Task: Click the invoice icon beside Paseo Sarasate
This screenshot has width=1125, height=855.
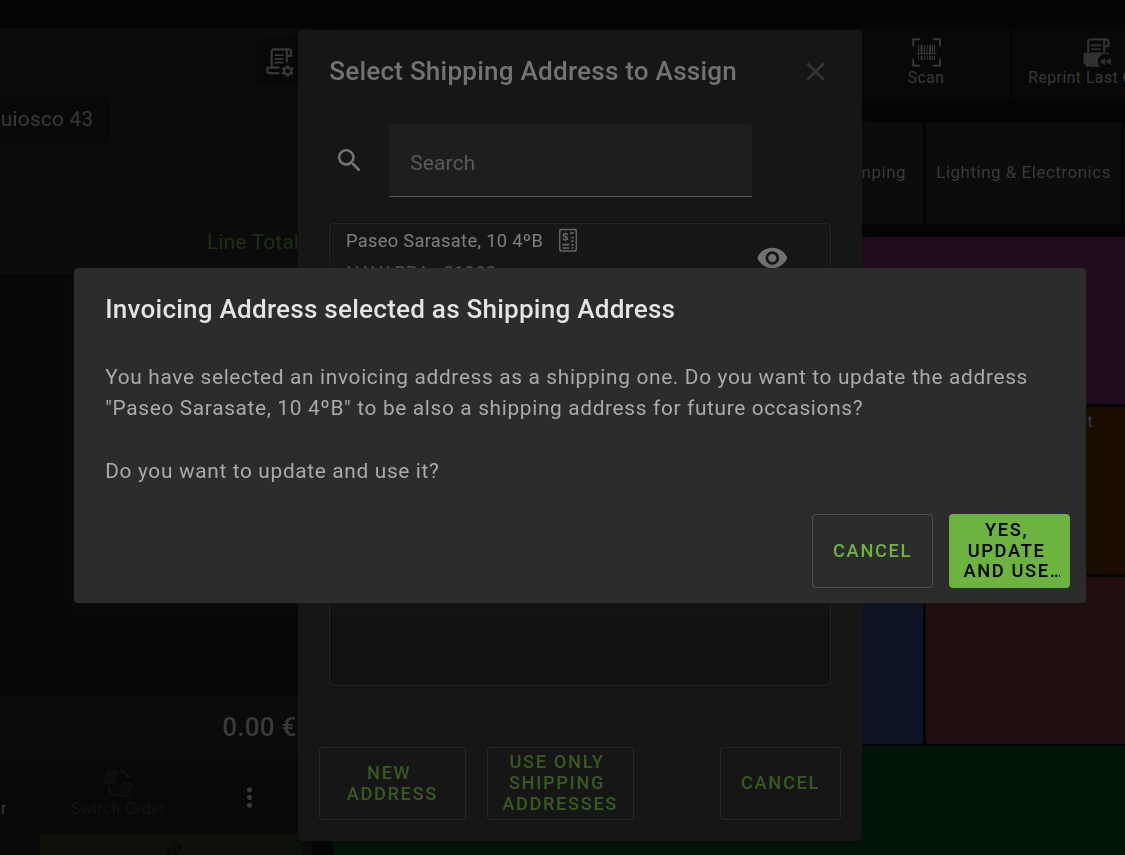Action: point(568,240)
